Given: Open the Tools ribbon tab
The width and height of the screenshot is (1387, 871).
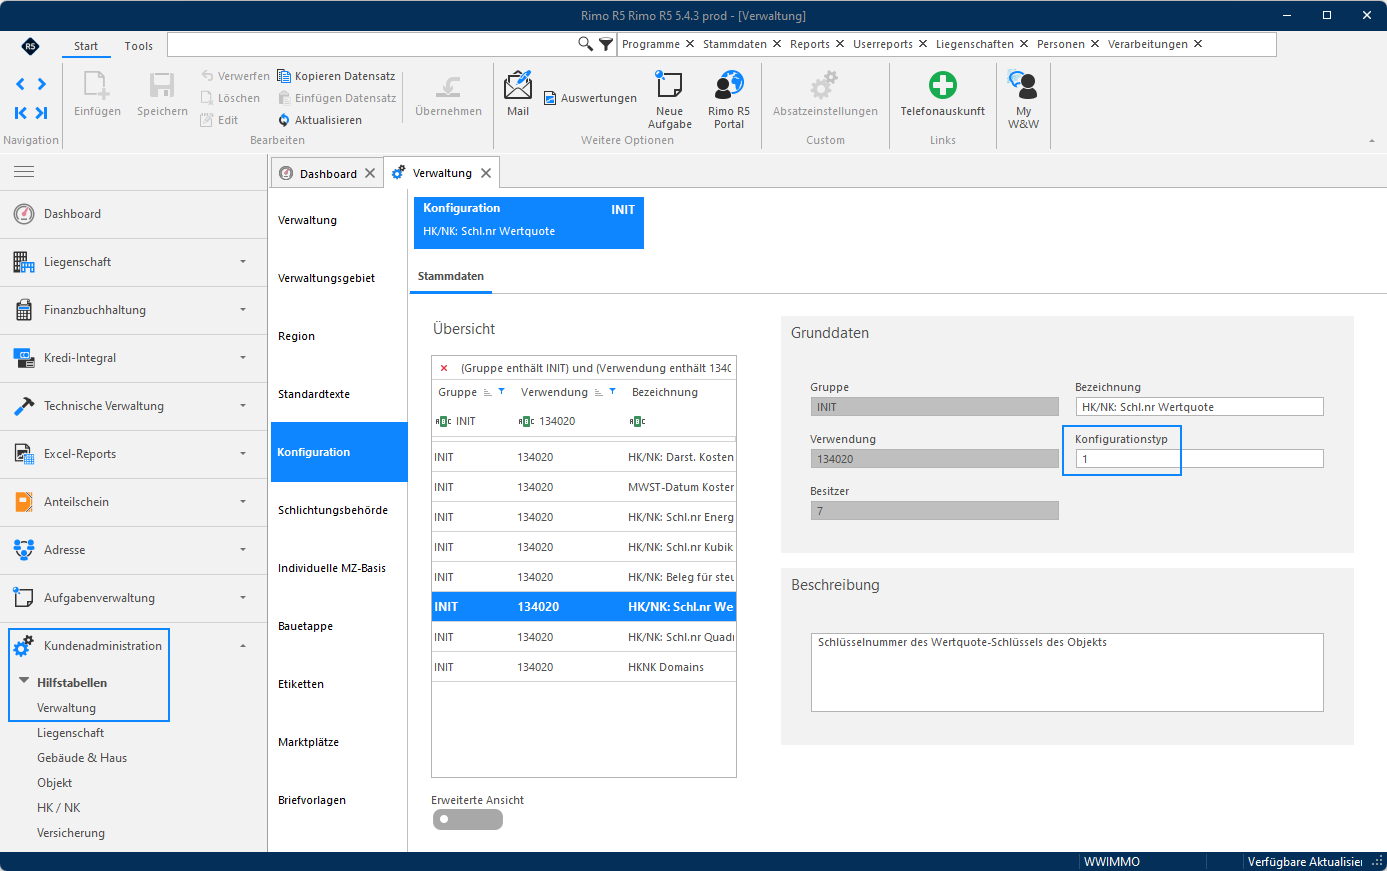Looking at the screenshot, I should [139, 46].
